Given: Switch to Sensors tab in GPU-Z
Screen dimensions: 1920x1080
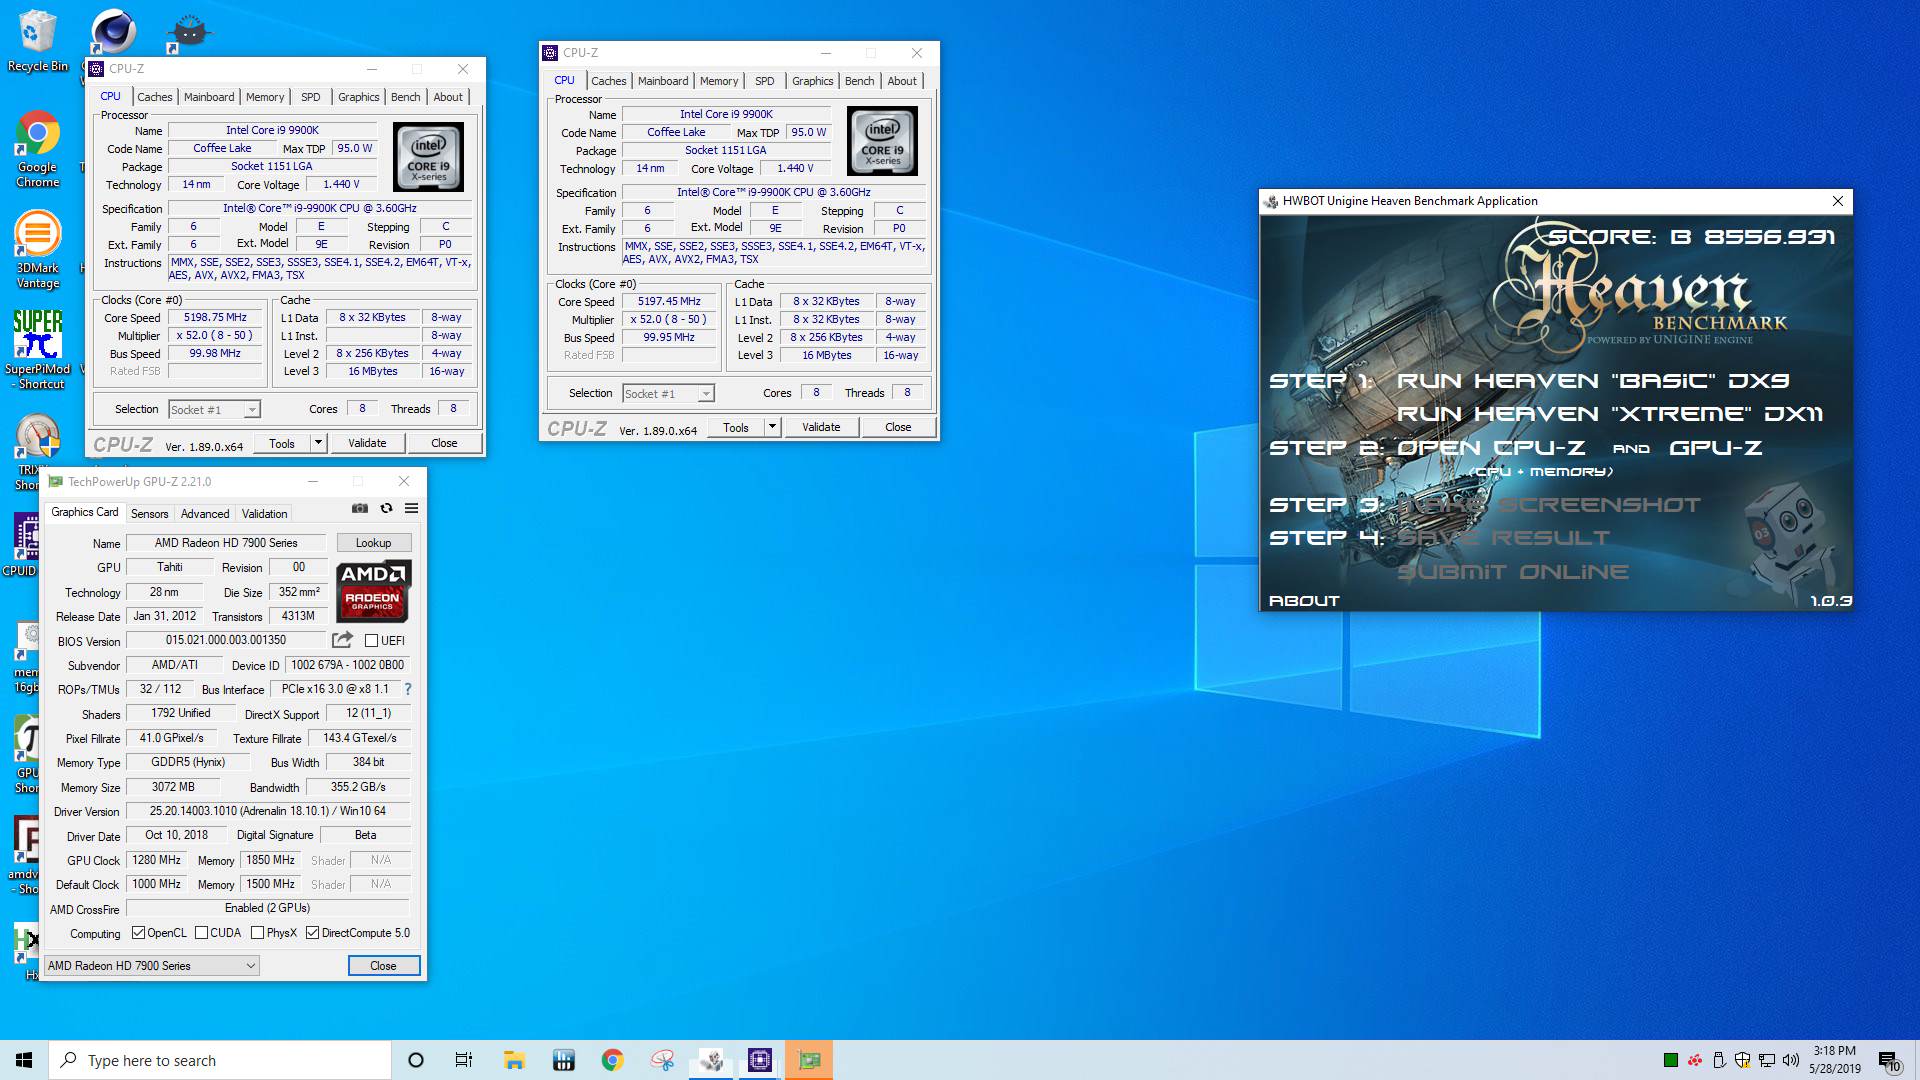Looking at the screenshot, I should click(x=150, y=513).
